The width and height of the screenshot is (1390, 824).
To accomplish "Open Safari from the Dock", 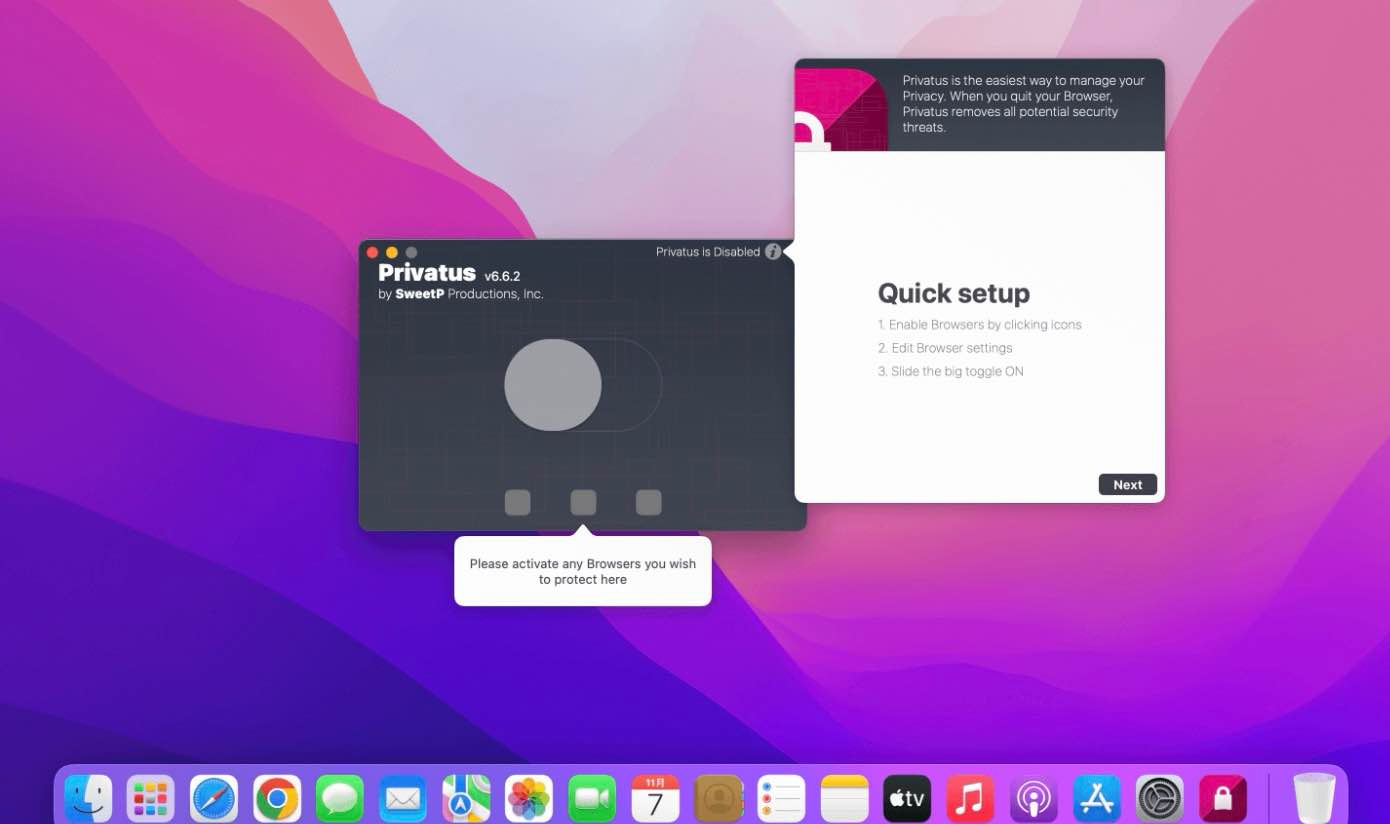I will (214, 799).
